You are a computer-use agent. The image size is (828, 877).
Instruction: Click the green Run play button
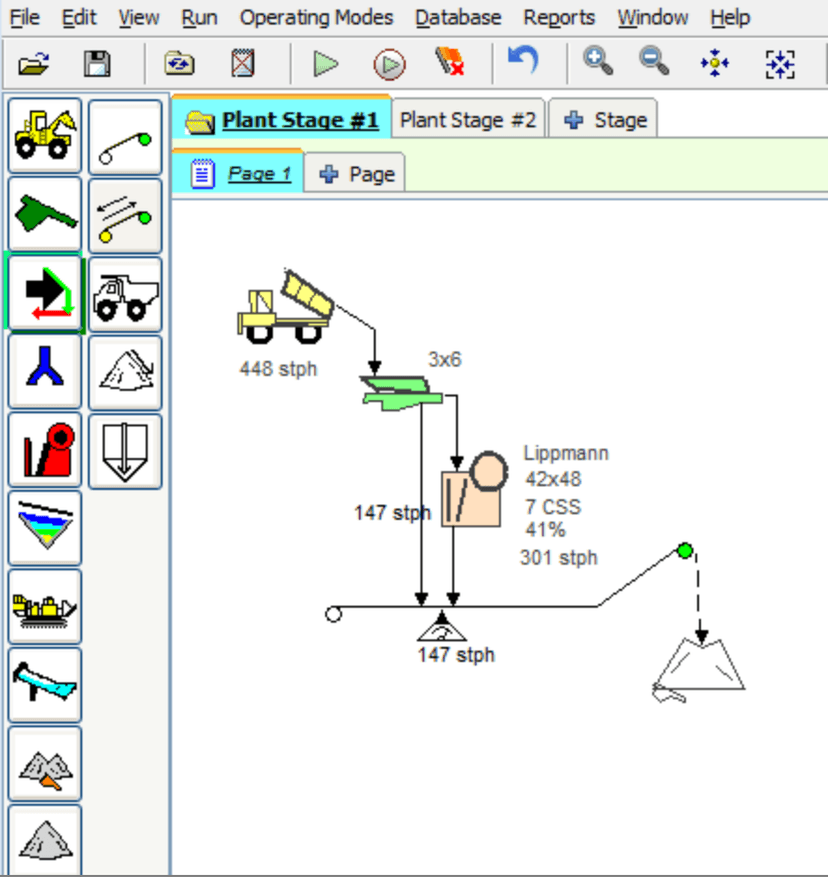pos(325,65)
